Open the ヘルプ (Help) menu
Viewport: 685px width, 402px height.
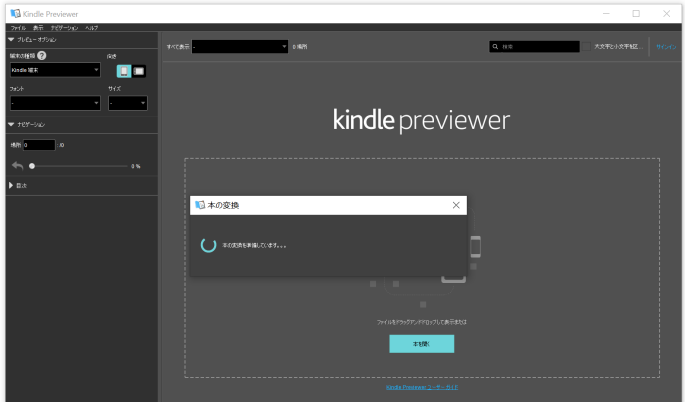[91, 28]
